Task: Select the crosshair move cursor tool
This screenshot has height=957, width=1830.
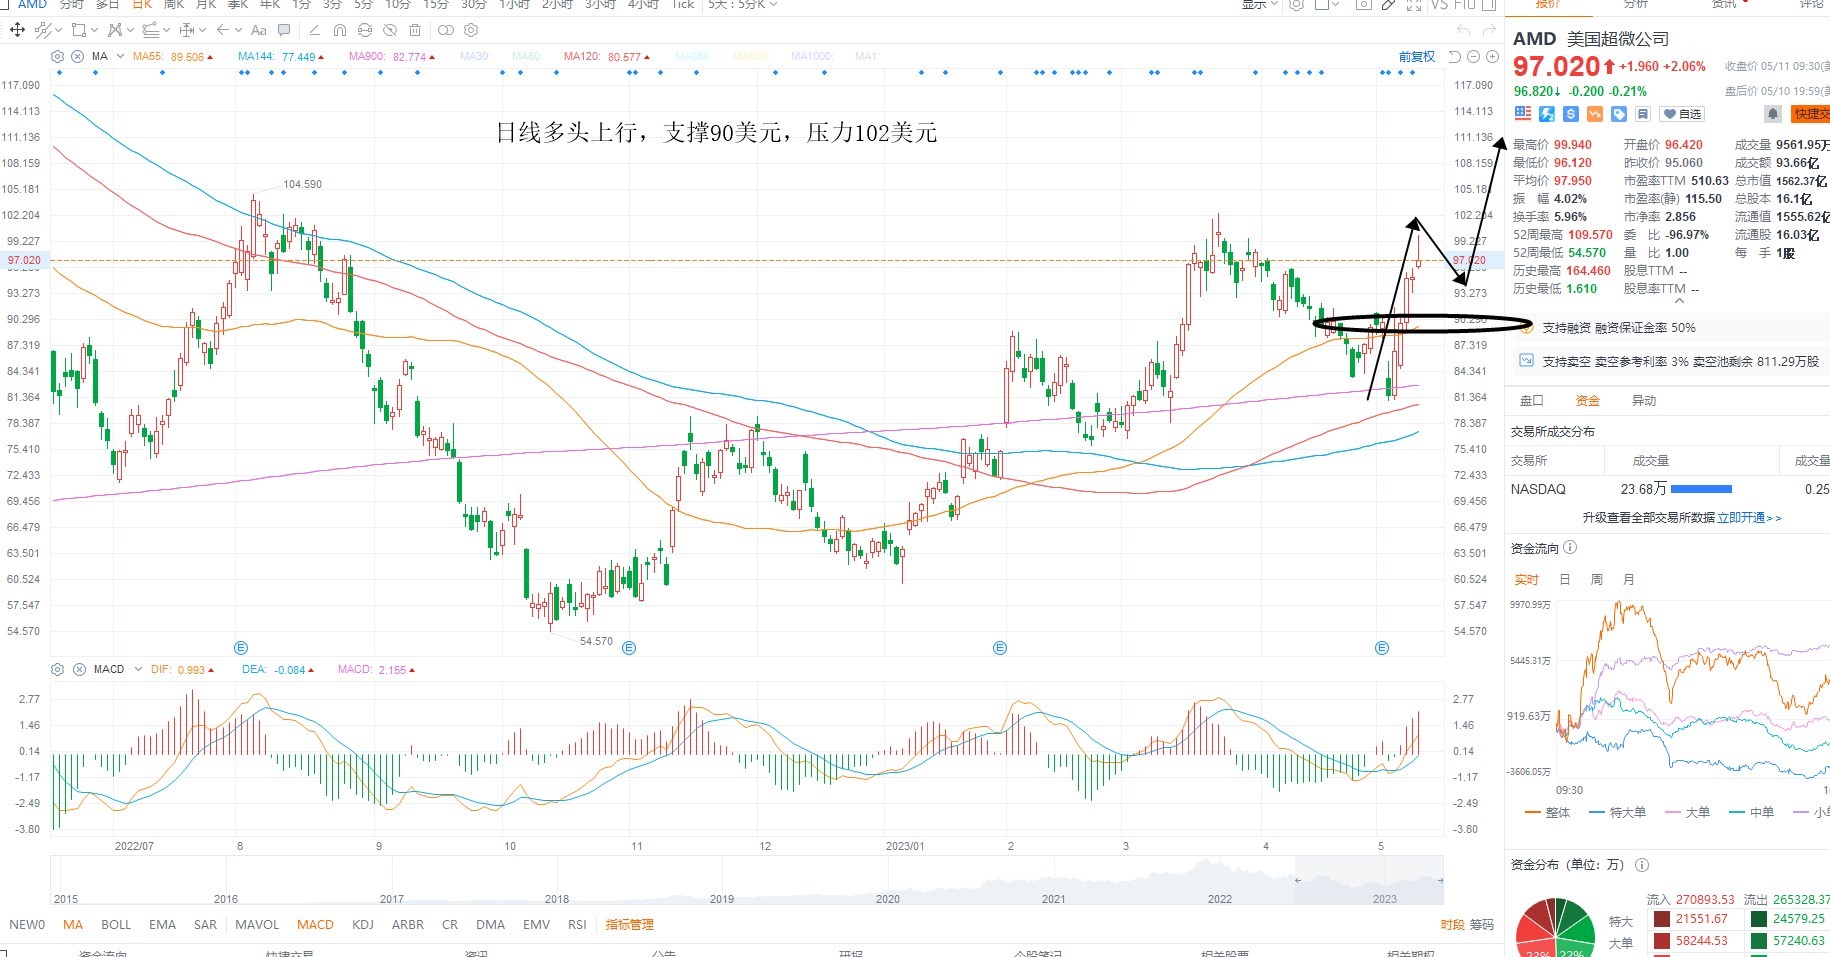Action: pyautogui.click(x=17, y=30)
